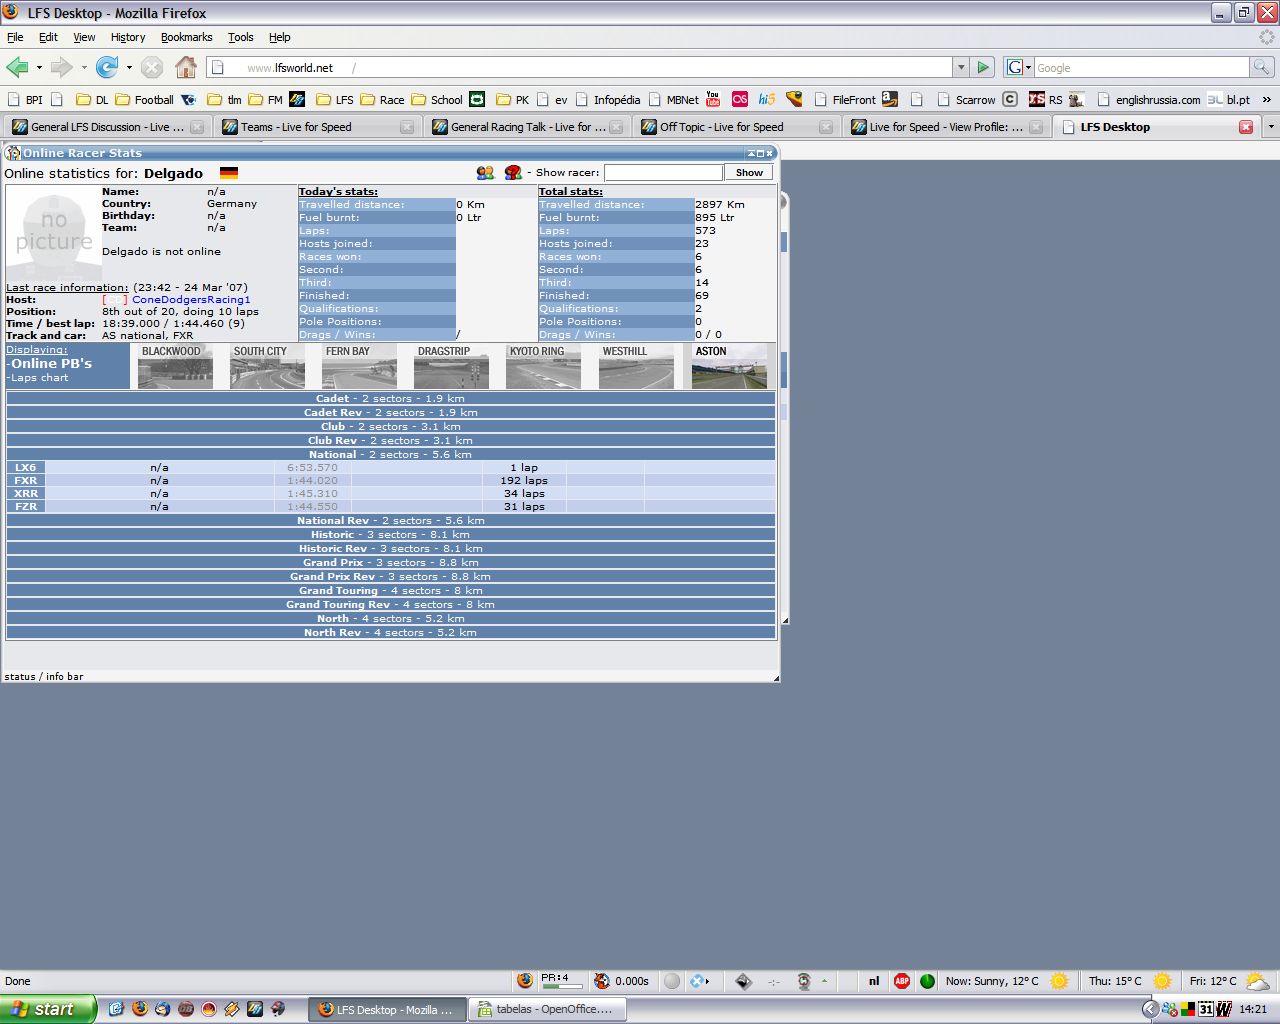The width and height of the screenshot is (1280, 1024).
Task: Open the YouTube bookmark icon
Action: click(x=713, y=99)
